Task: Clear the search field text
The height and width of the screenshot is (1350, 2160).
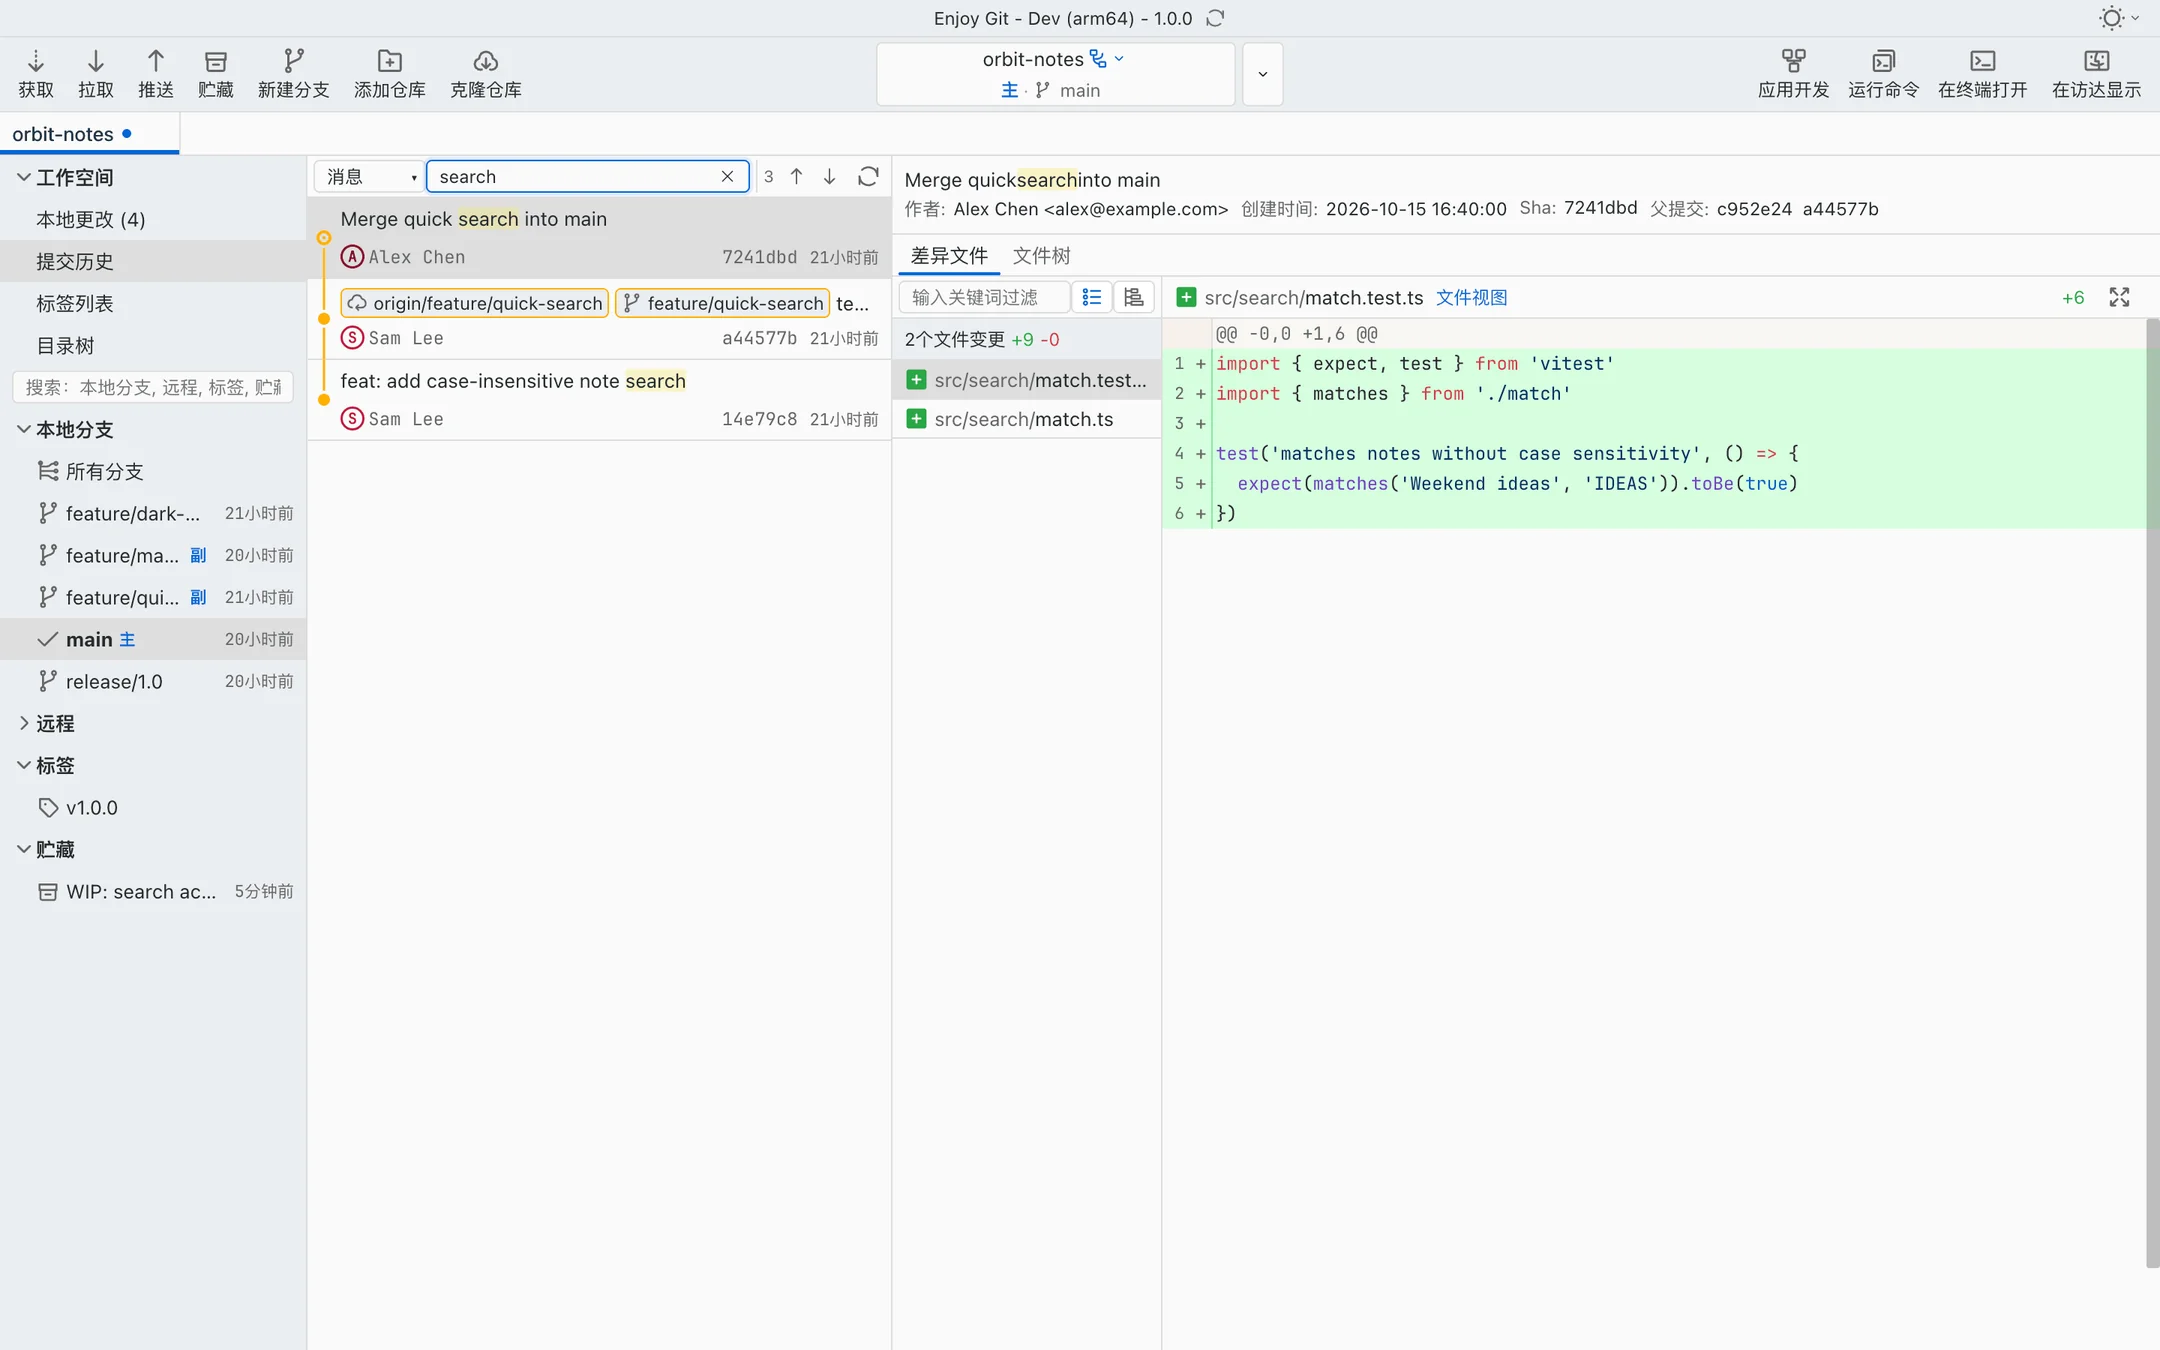Action: pyautogui.click(x=727, y=176)
